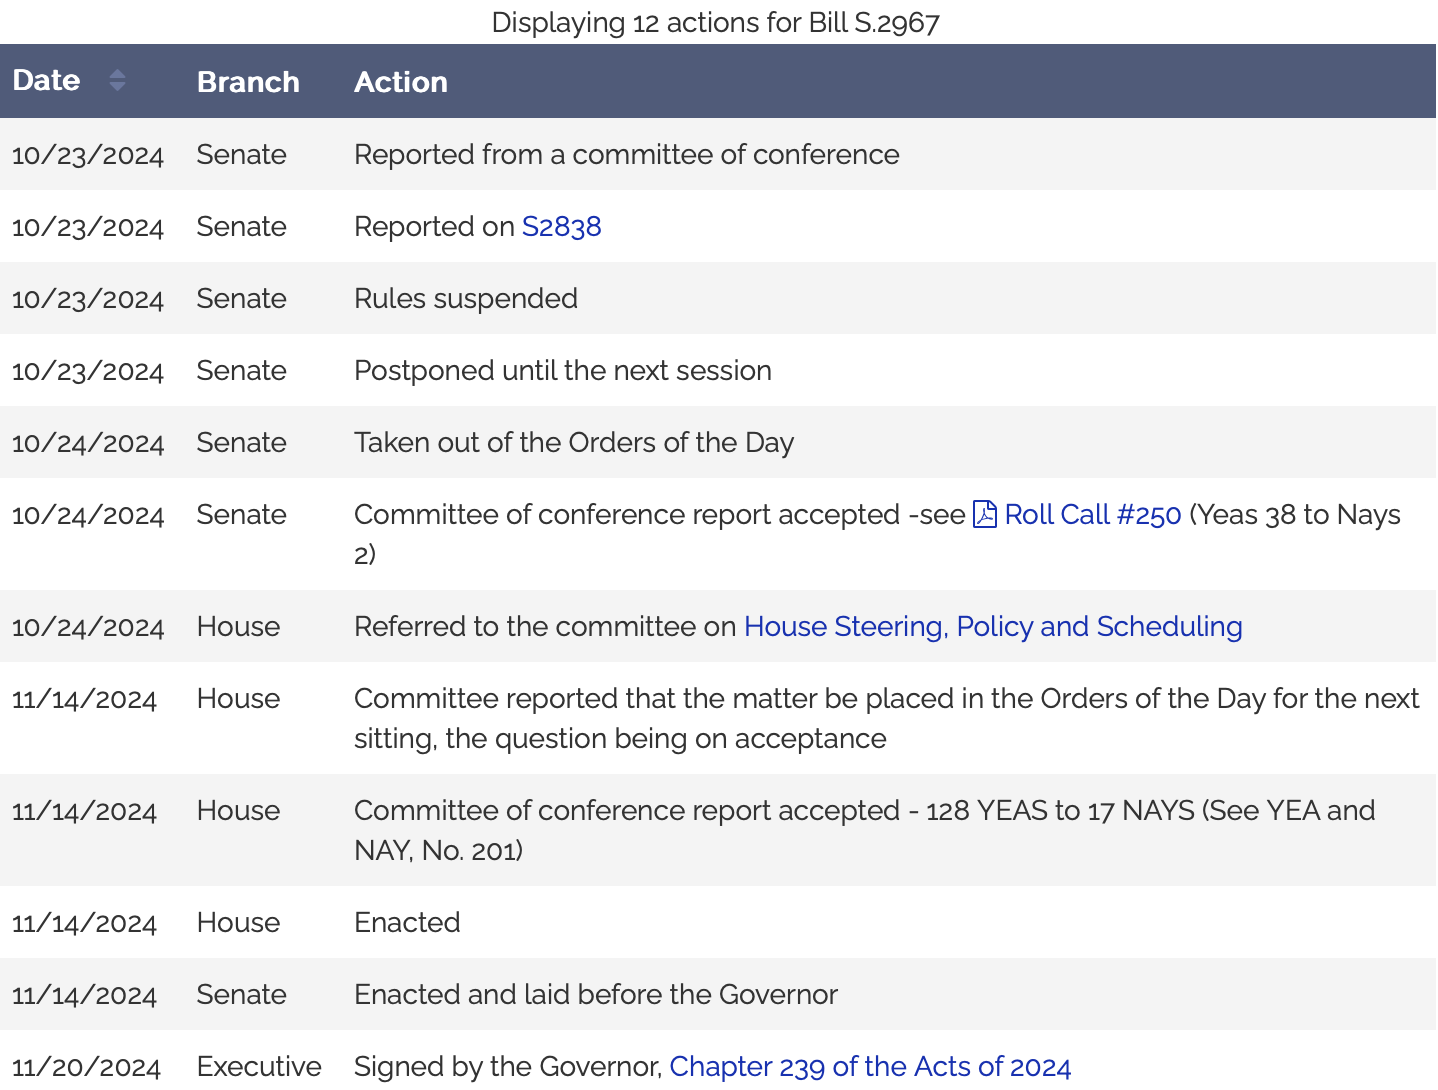Image resolution: width=1438 pixels, height=1090 pixels.
Task: Open Chapter 239 of the Acts of 2024
Action: tap(869, 1067)
